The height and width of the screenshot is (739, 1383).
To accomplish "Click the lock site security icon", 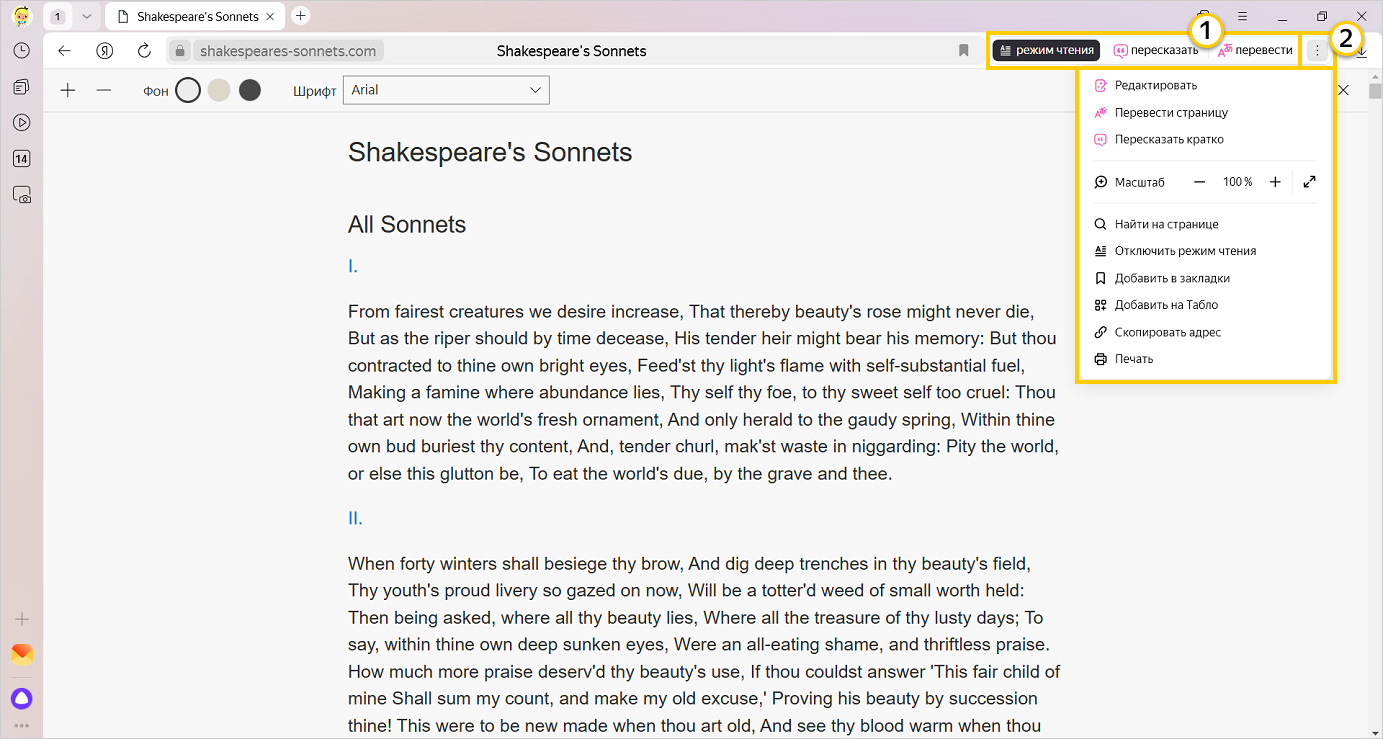I will click(x=180, y=51).
